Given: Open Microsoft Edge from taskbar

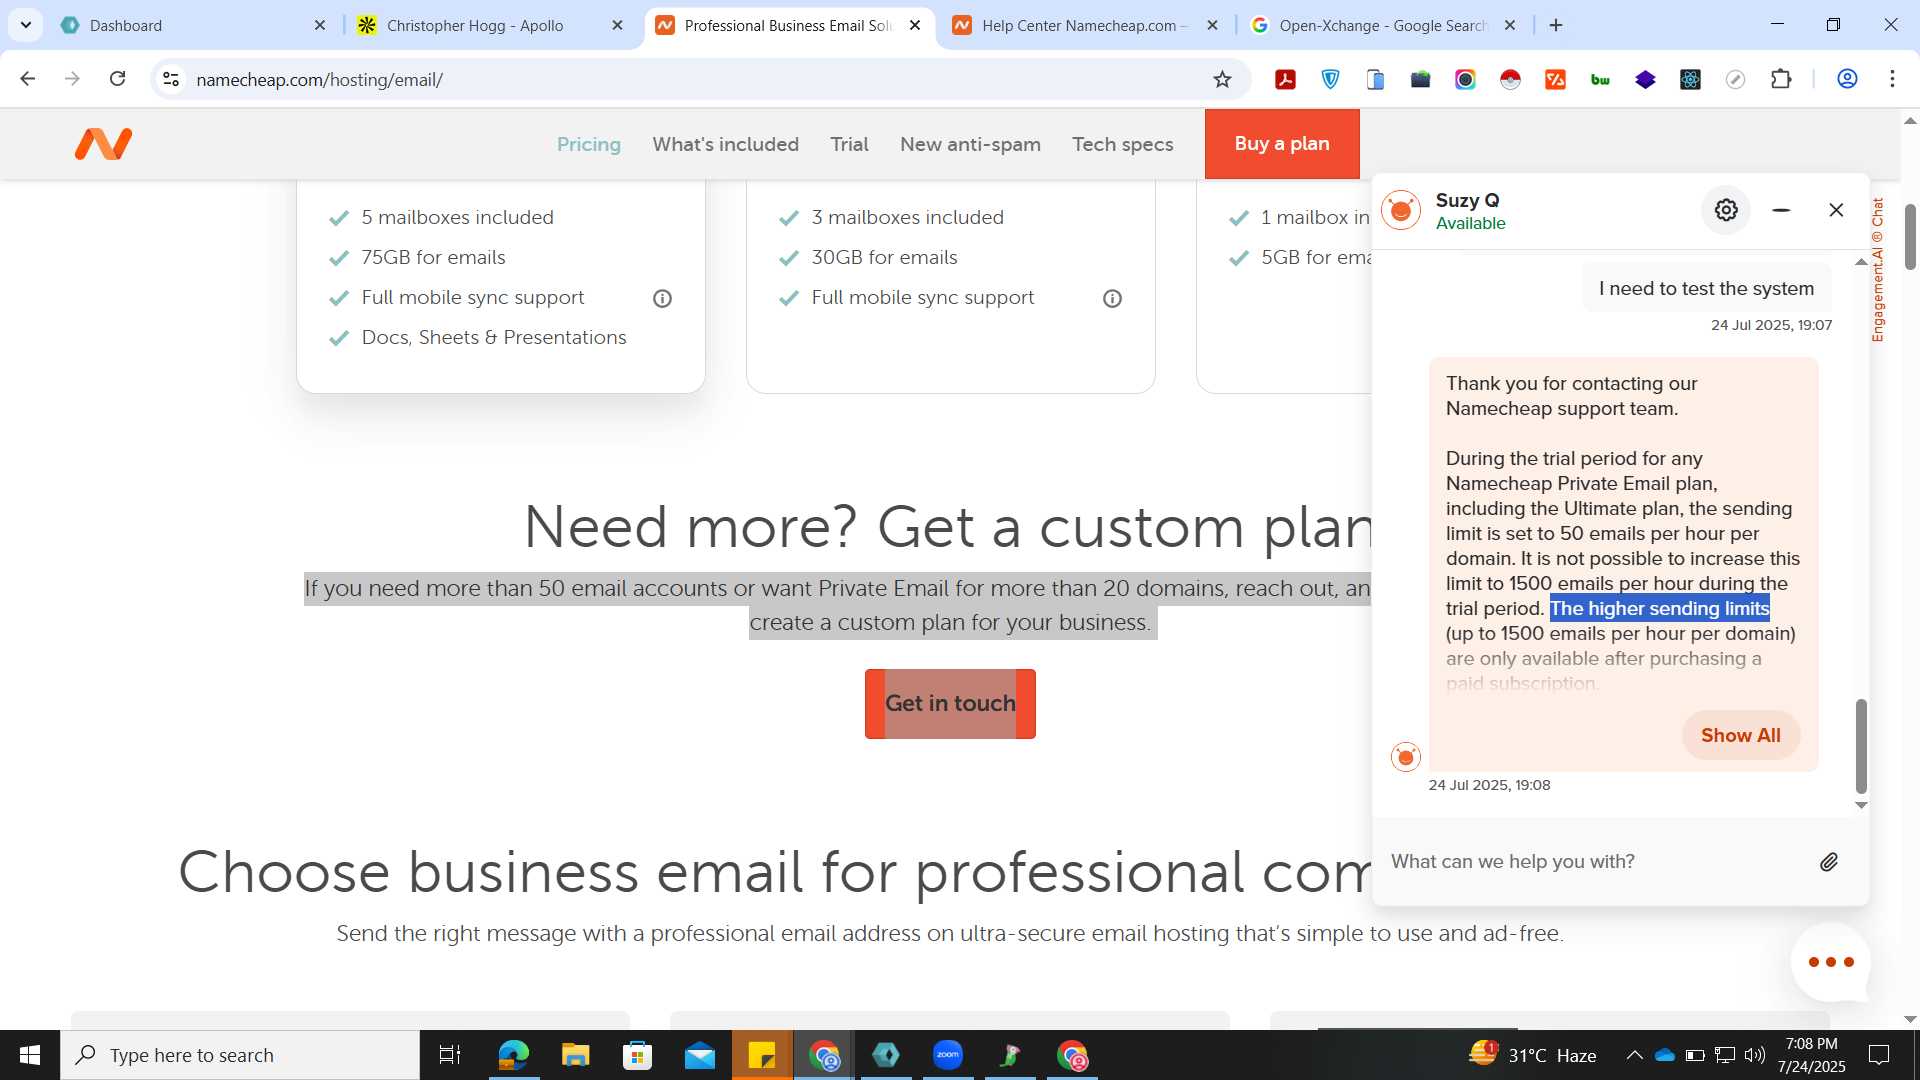Looking at the screenshot, I should click(513, 1055).
